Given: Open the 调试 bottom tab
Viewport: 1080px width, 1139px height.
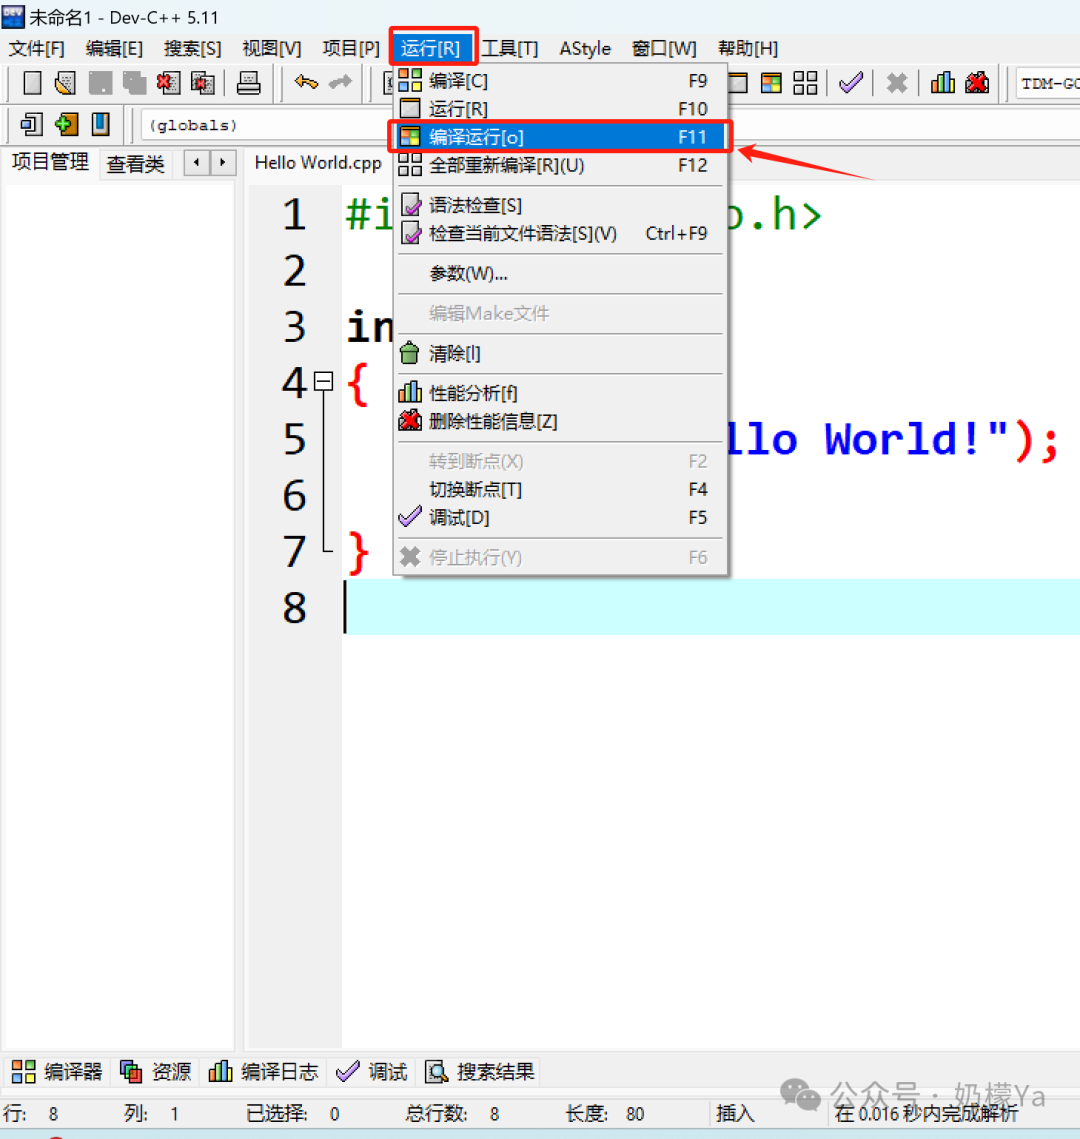Looking at the screenshot, I should 372,1071.
